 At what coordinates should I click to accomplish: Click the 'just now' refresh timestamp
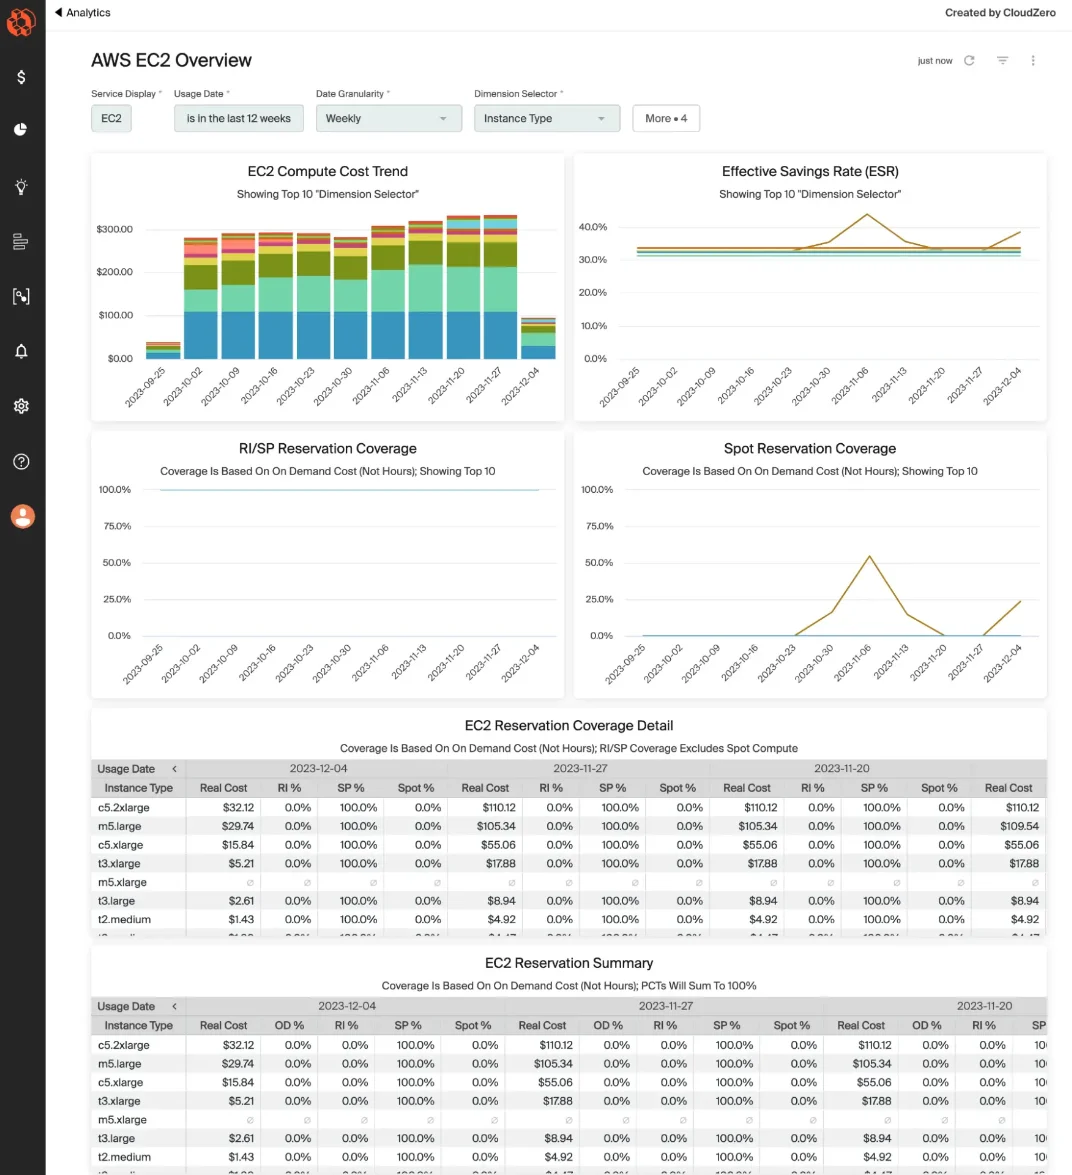pos(935,61)
